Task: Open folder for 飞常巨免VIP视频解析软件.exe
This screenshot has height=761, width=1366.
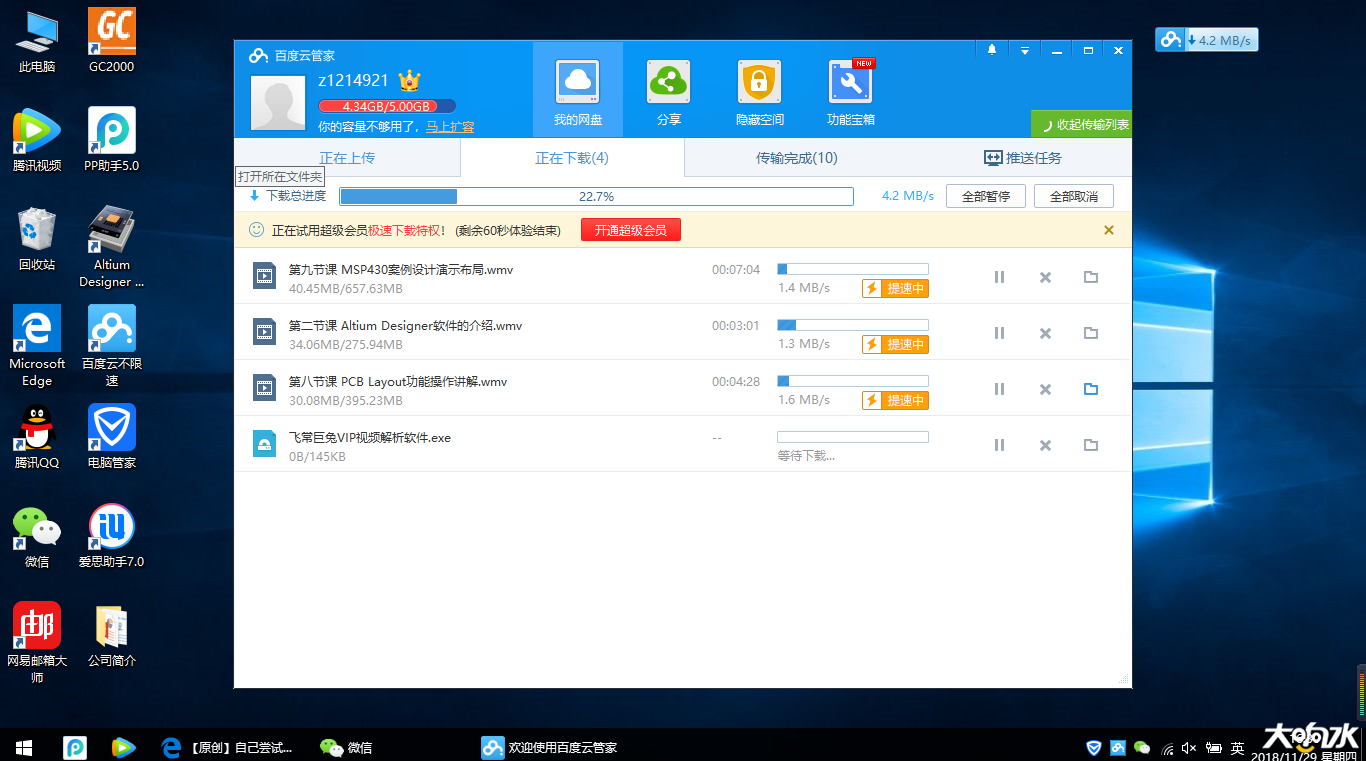Action: pyautogui.click(x=1091, y=445)
